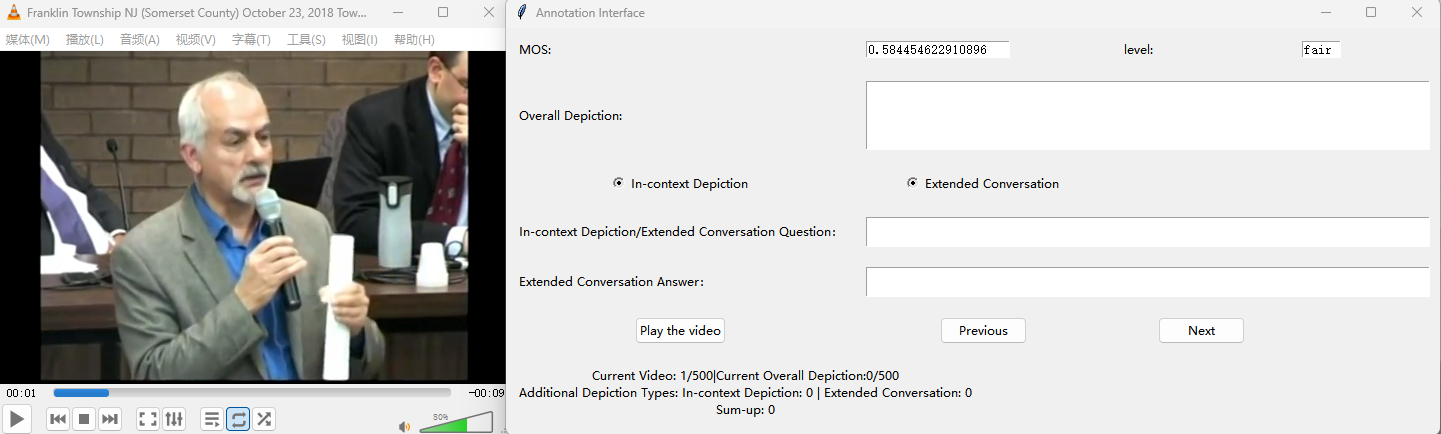The height and width of the screenshot is (434, 1441).
Task: Open the 工具(S) menu
Action: 306,40
